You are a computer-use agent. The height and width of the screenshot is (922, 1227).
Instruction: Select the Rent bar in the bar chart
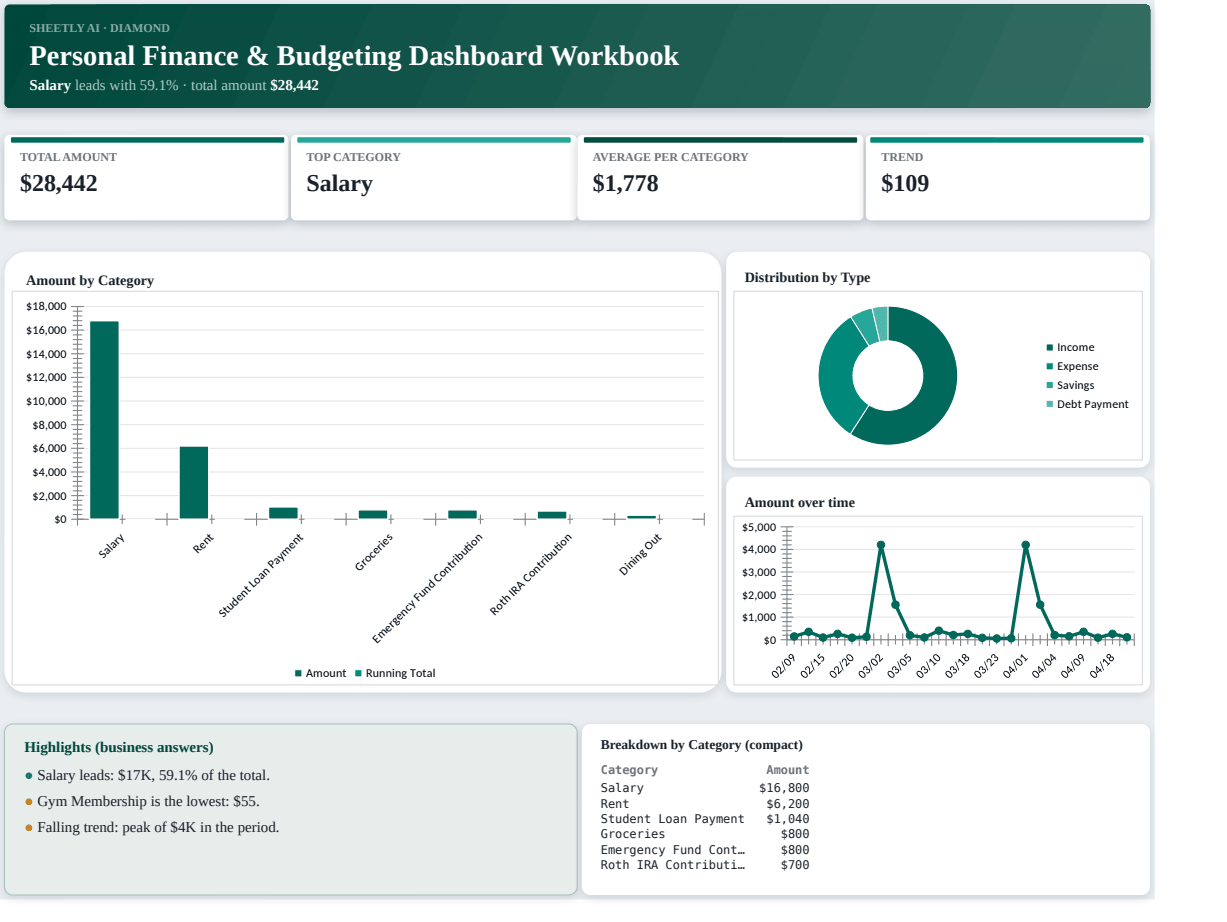[194, 483]
